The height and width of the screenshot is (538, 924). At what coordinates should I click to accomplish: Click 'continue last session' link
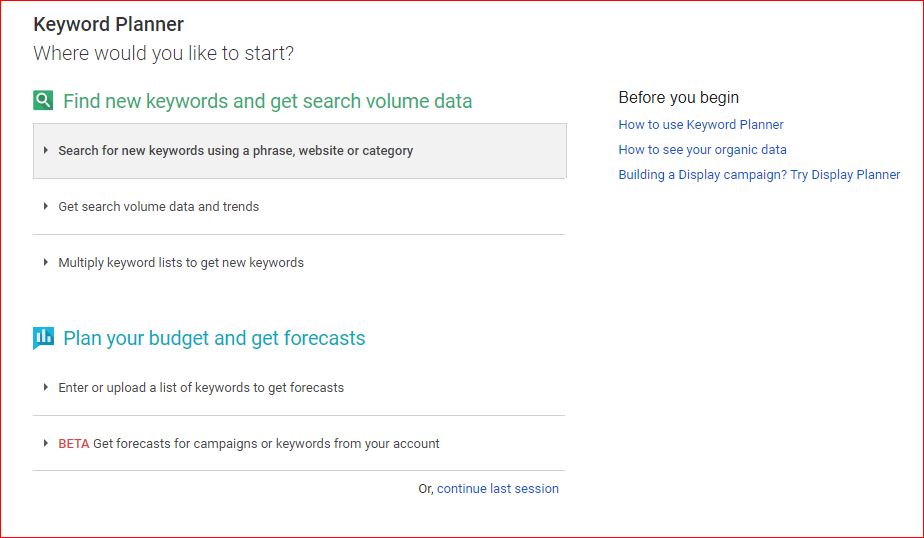click(x=498, y=489)
